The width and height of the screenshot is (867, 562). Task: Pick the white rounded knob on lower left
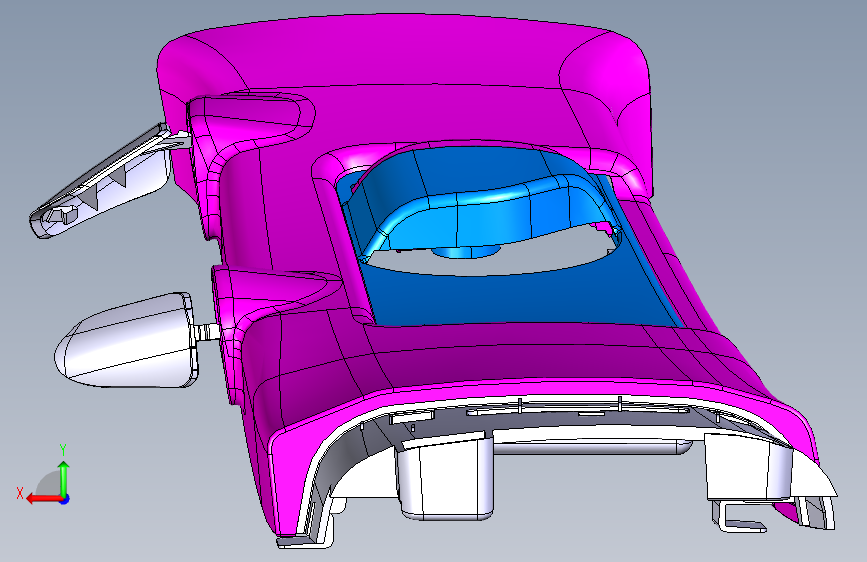coord(128,340)
